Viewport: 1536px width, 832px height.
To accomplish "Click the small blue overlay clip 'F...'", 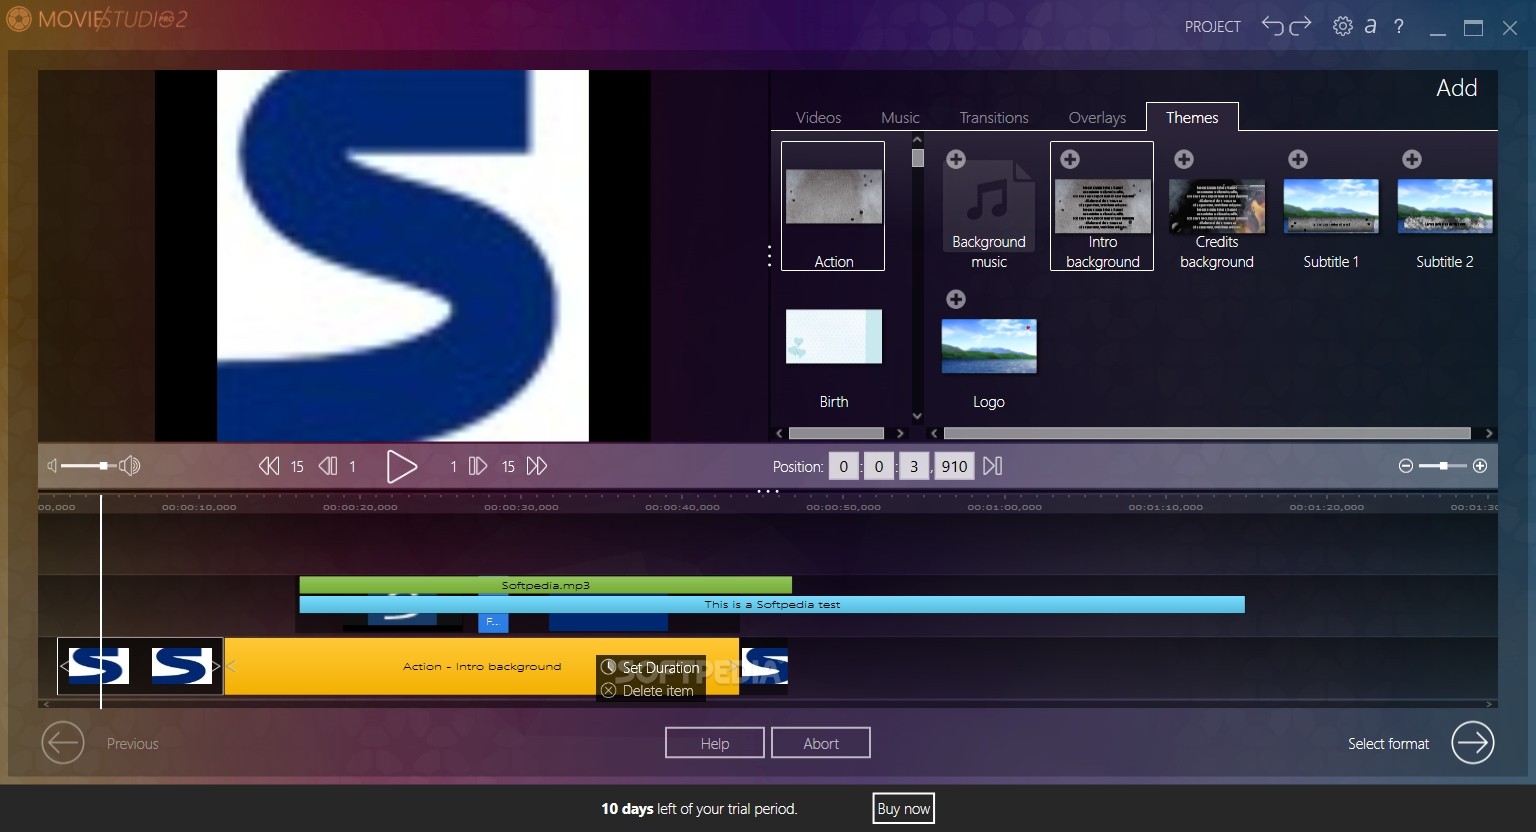I will (x=493, y=622).
